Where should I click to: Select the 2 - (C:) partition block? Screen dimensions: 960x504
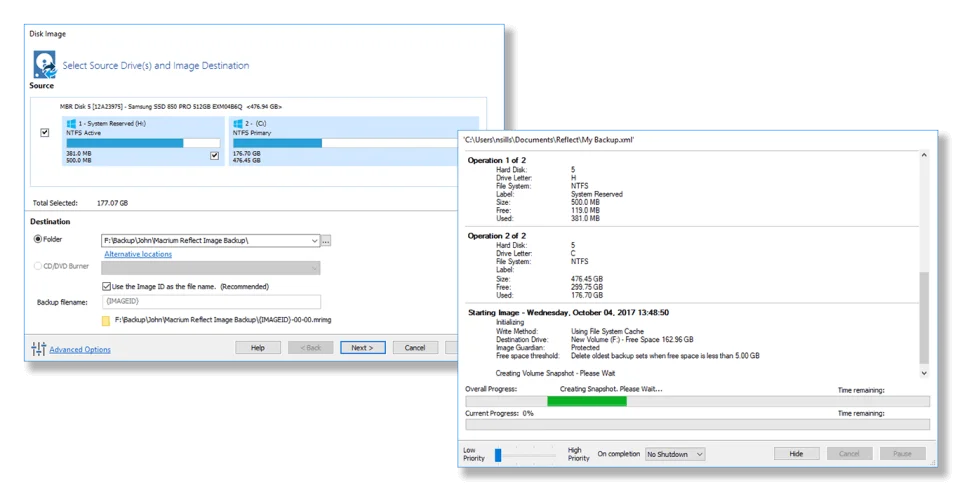pos(344,141)
